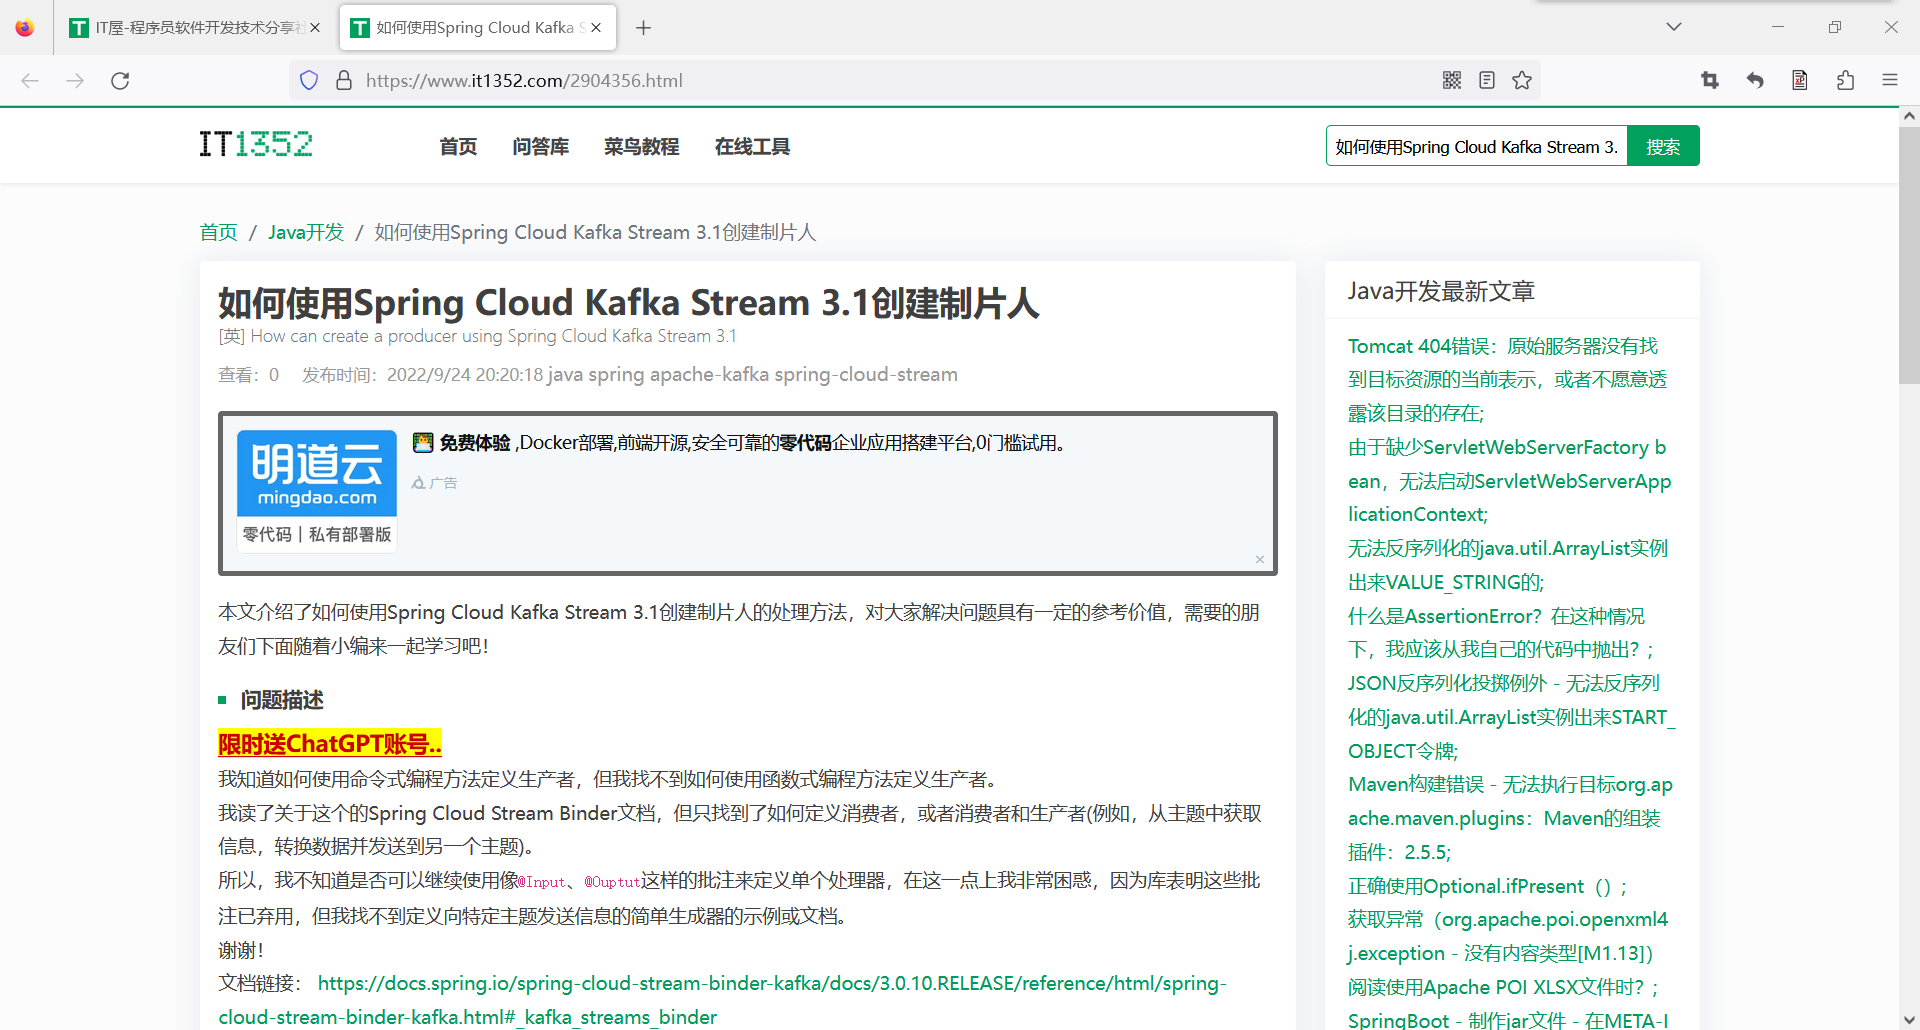The width and height of the screenshot is (1920, 1030).
Task: Click the 零代码｜私有部署版 ad caption
Action: (317, 534)
